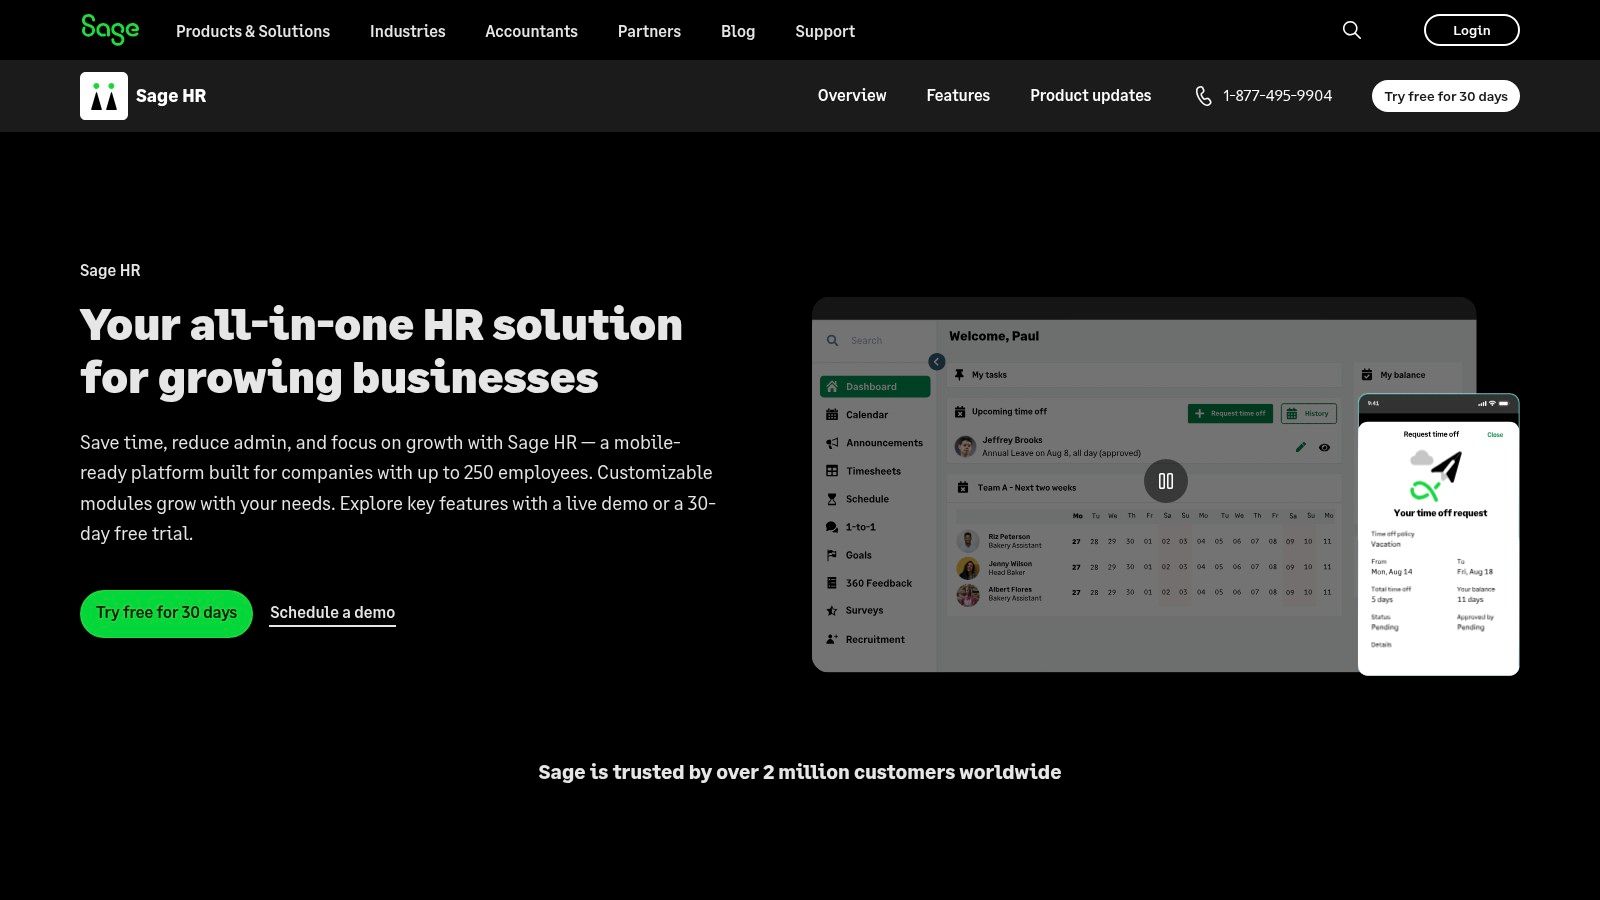Screen dimensions: 1600x900
Task: Click Request time off button in demo
Action: (x=1230, y=413)
